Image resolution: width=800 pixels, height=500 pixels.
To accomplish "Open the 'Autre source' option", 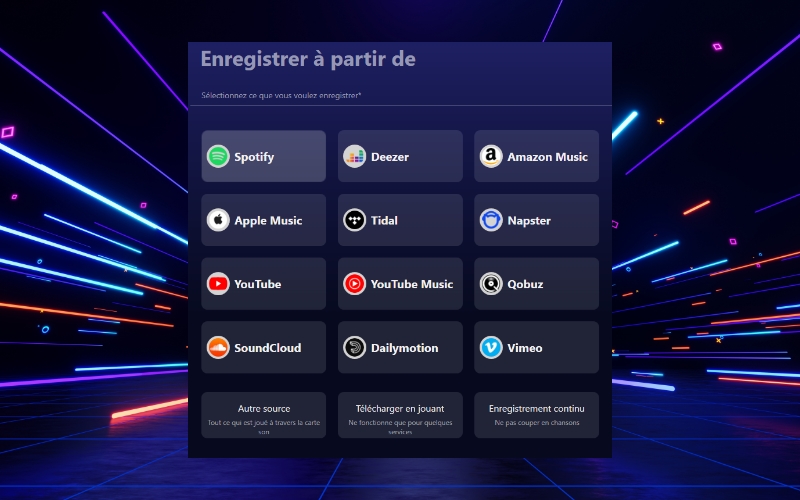I will pyautogui.click(x=263, y=415).
